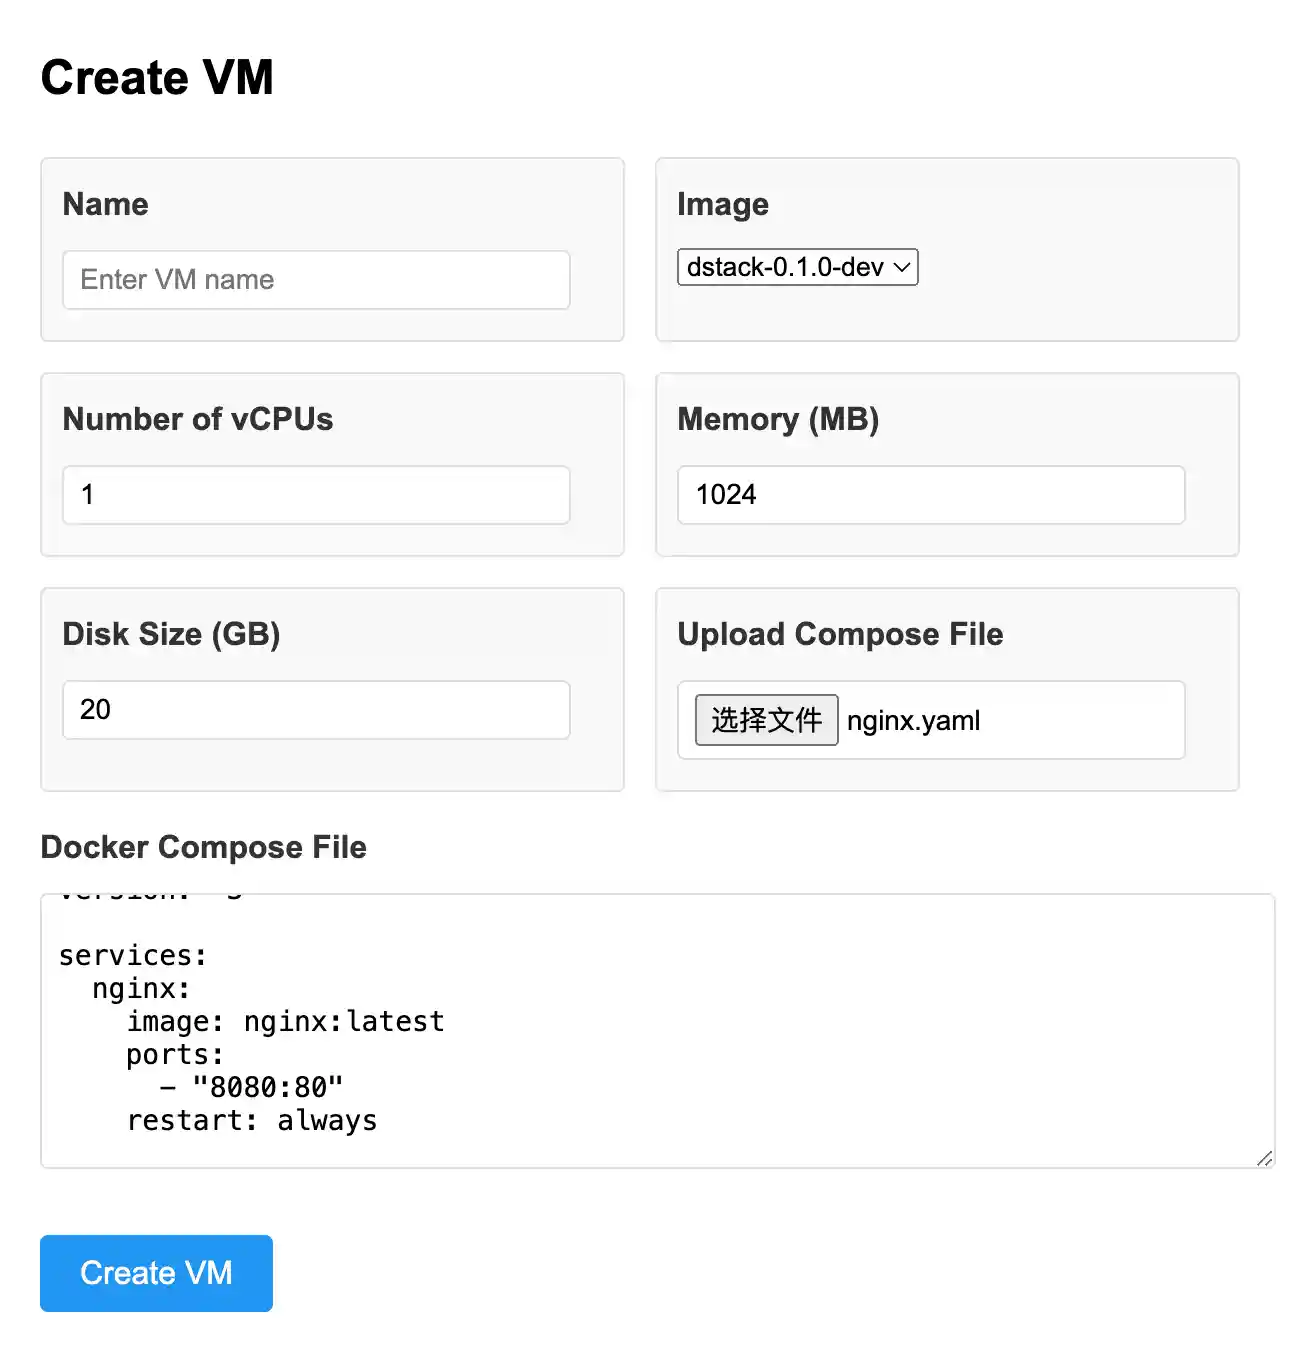
Task: Click the Memory (MB) label
Action: point(778,419)
